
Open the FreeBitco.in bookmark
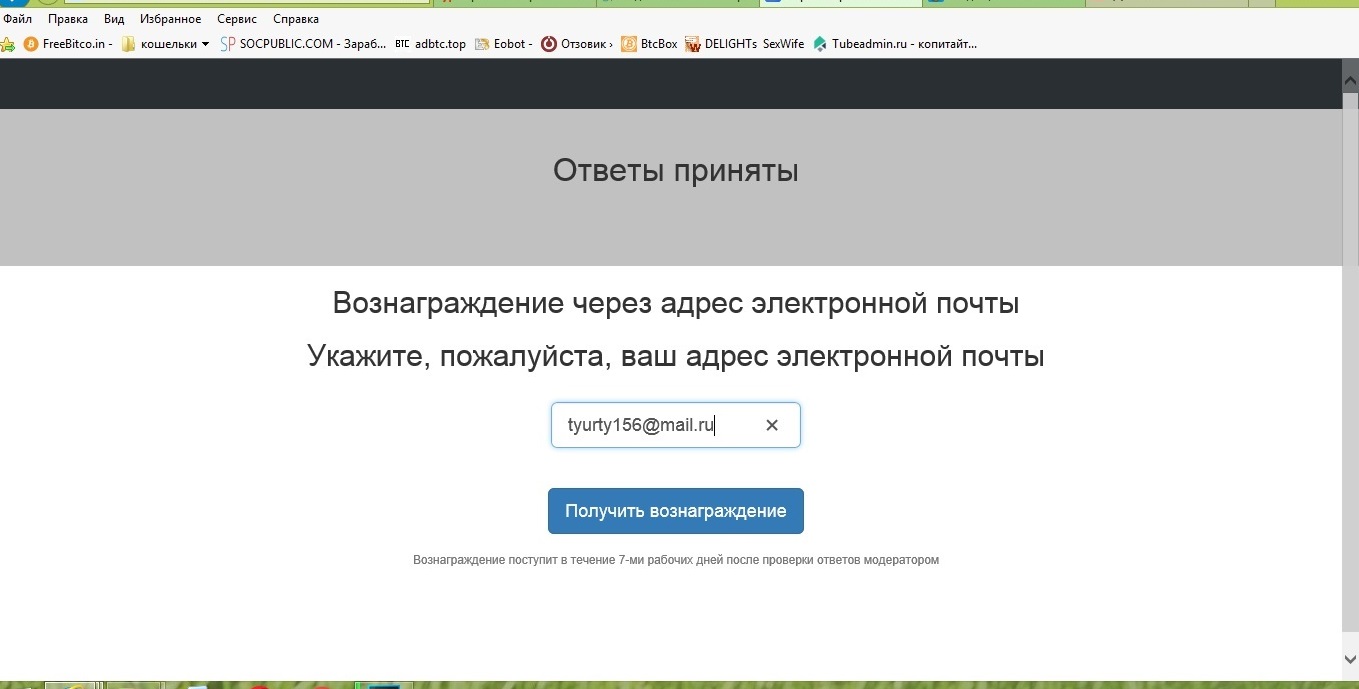[x=68, y=44]
